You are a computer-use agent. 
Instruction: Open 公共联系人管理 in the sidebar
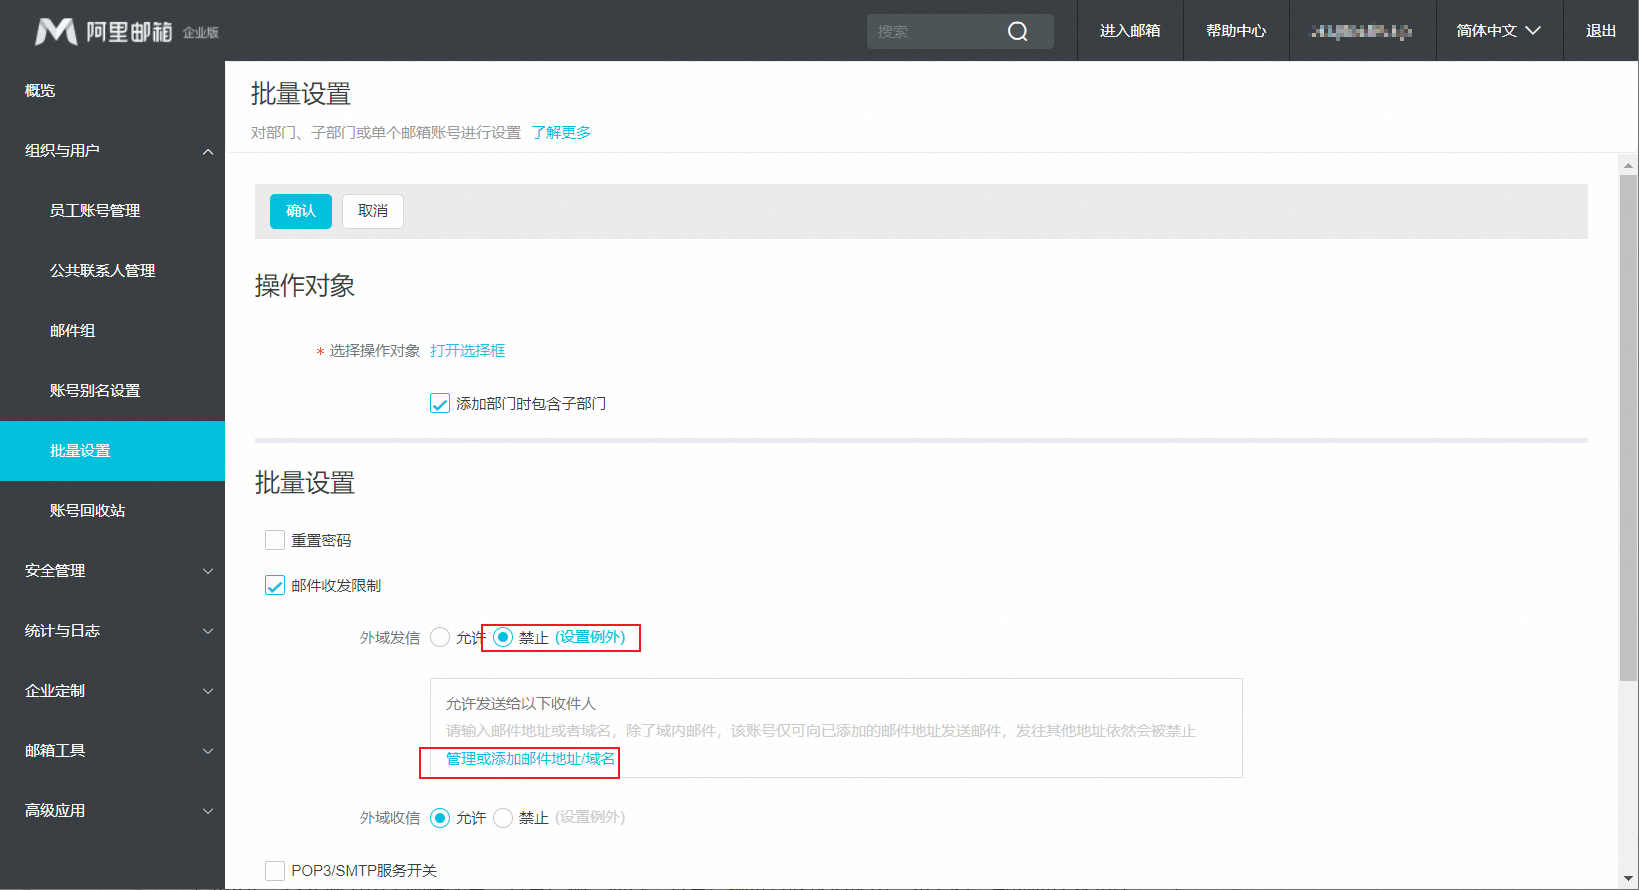pos(112,271)
